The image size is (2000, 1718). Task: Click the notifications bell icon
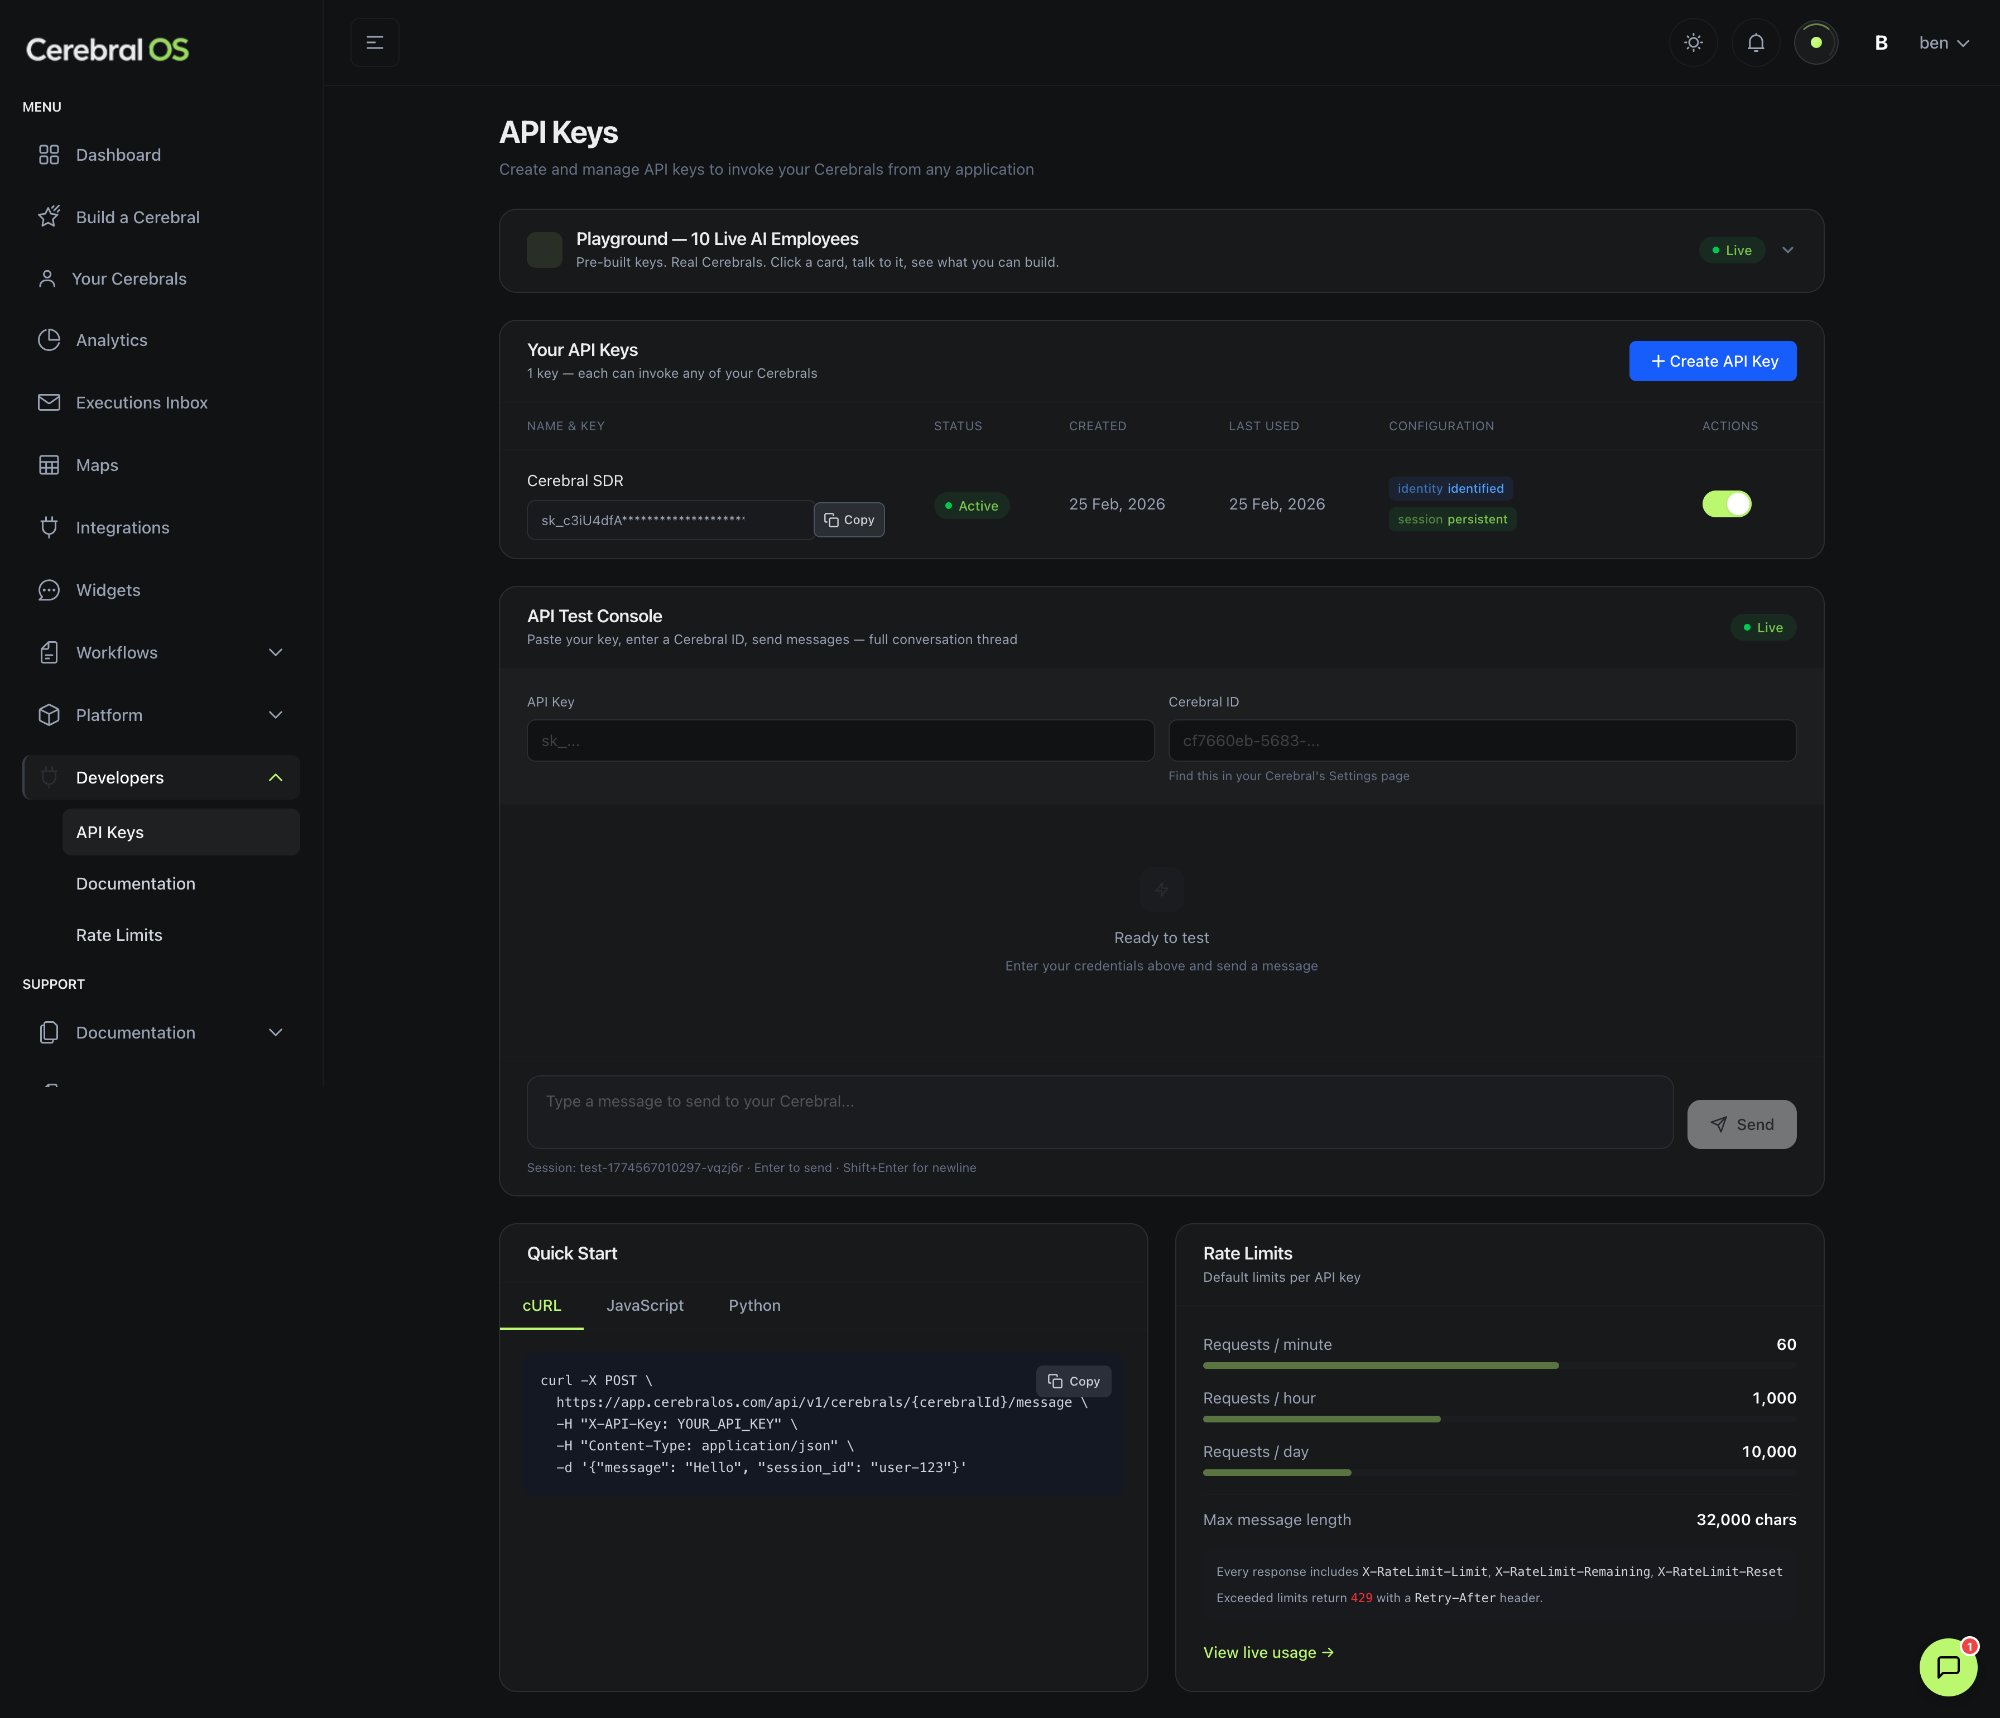[1755, 42]
